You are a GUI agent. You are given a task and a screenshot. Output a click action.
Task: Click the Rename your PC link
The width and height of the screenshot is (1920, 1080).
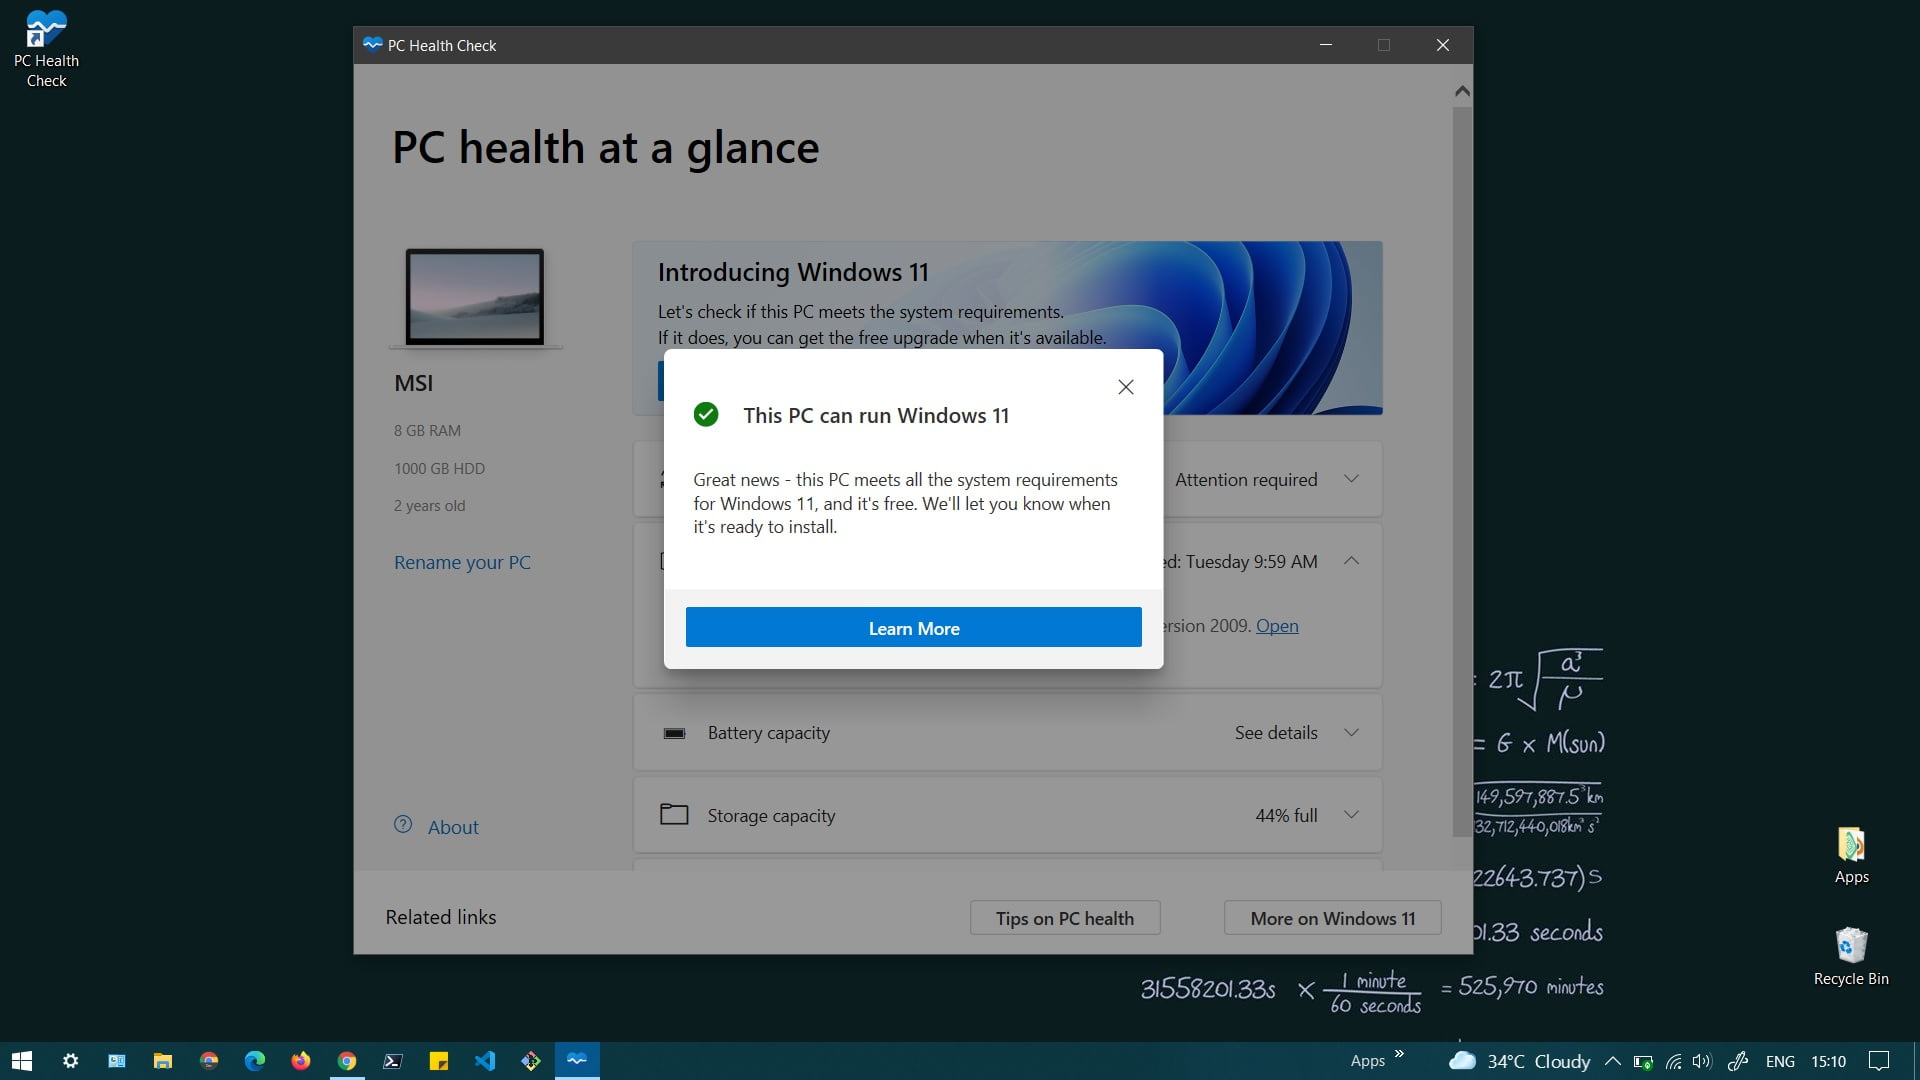[x=462, y=560]
